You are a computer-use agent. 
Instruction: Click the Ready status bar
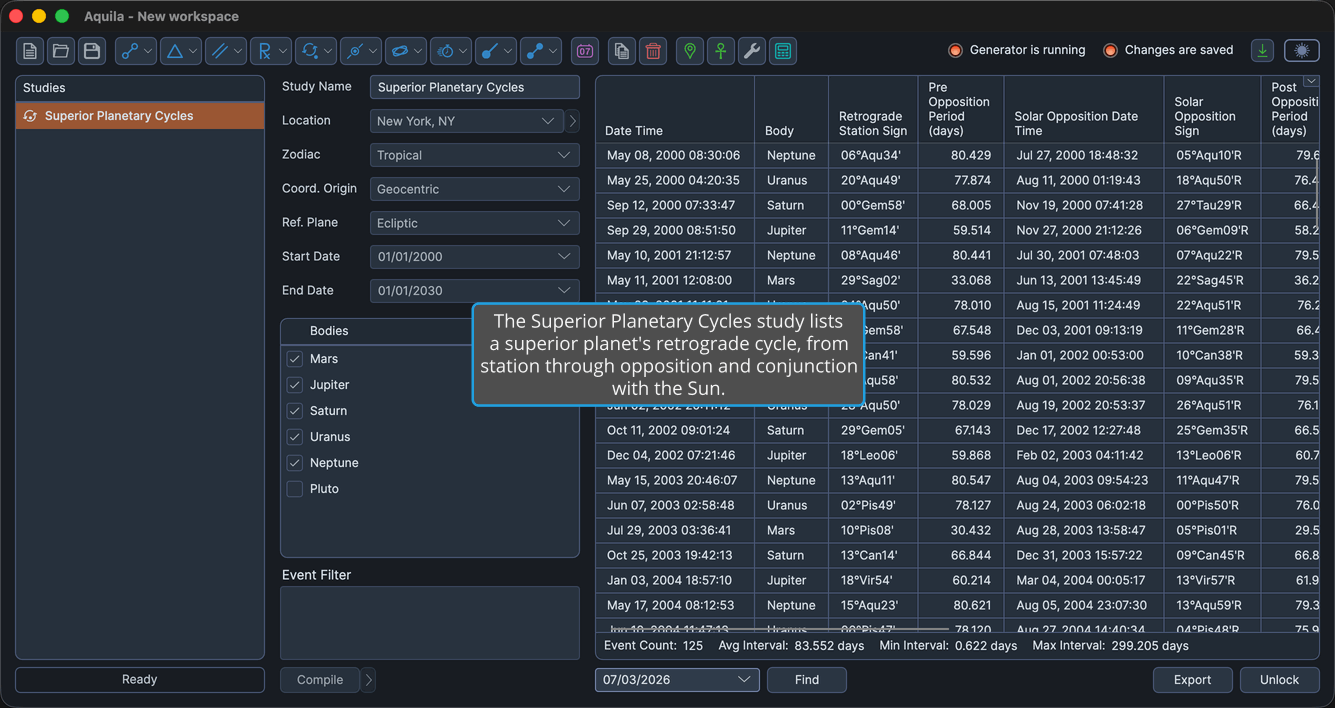coord(140,680)
